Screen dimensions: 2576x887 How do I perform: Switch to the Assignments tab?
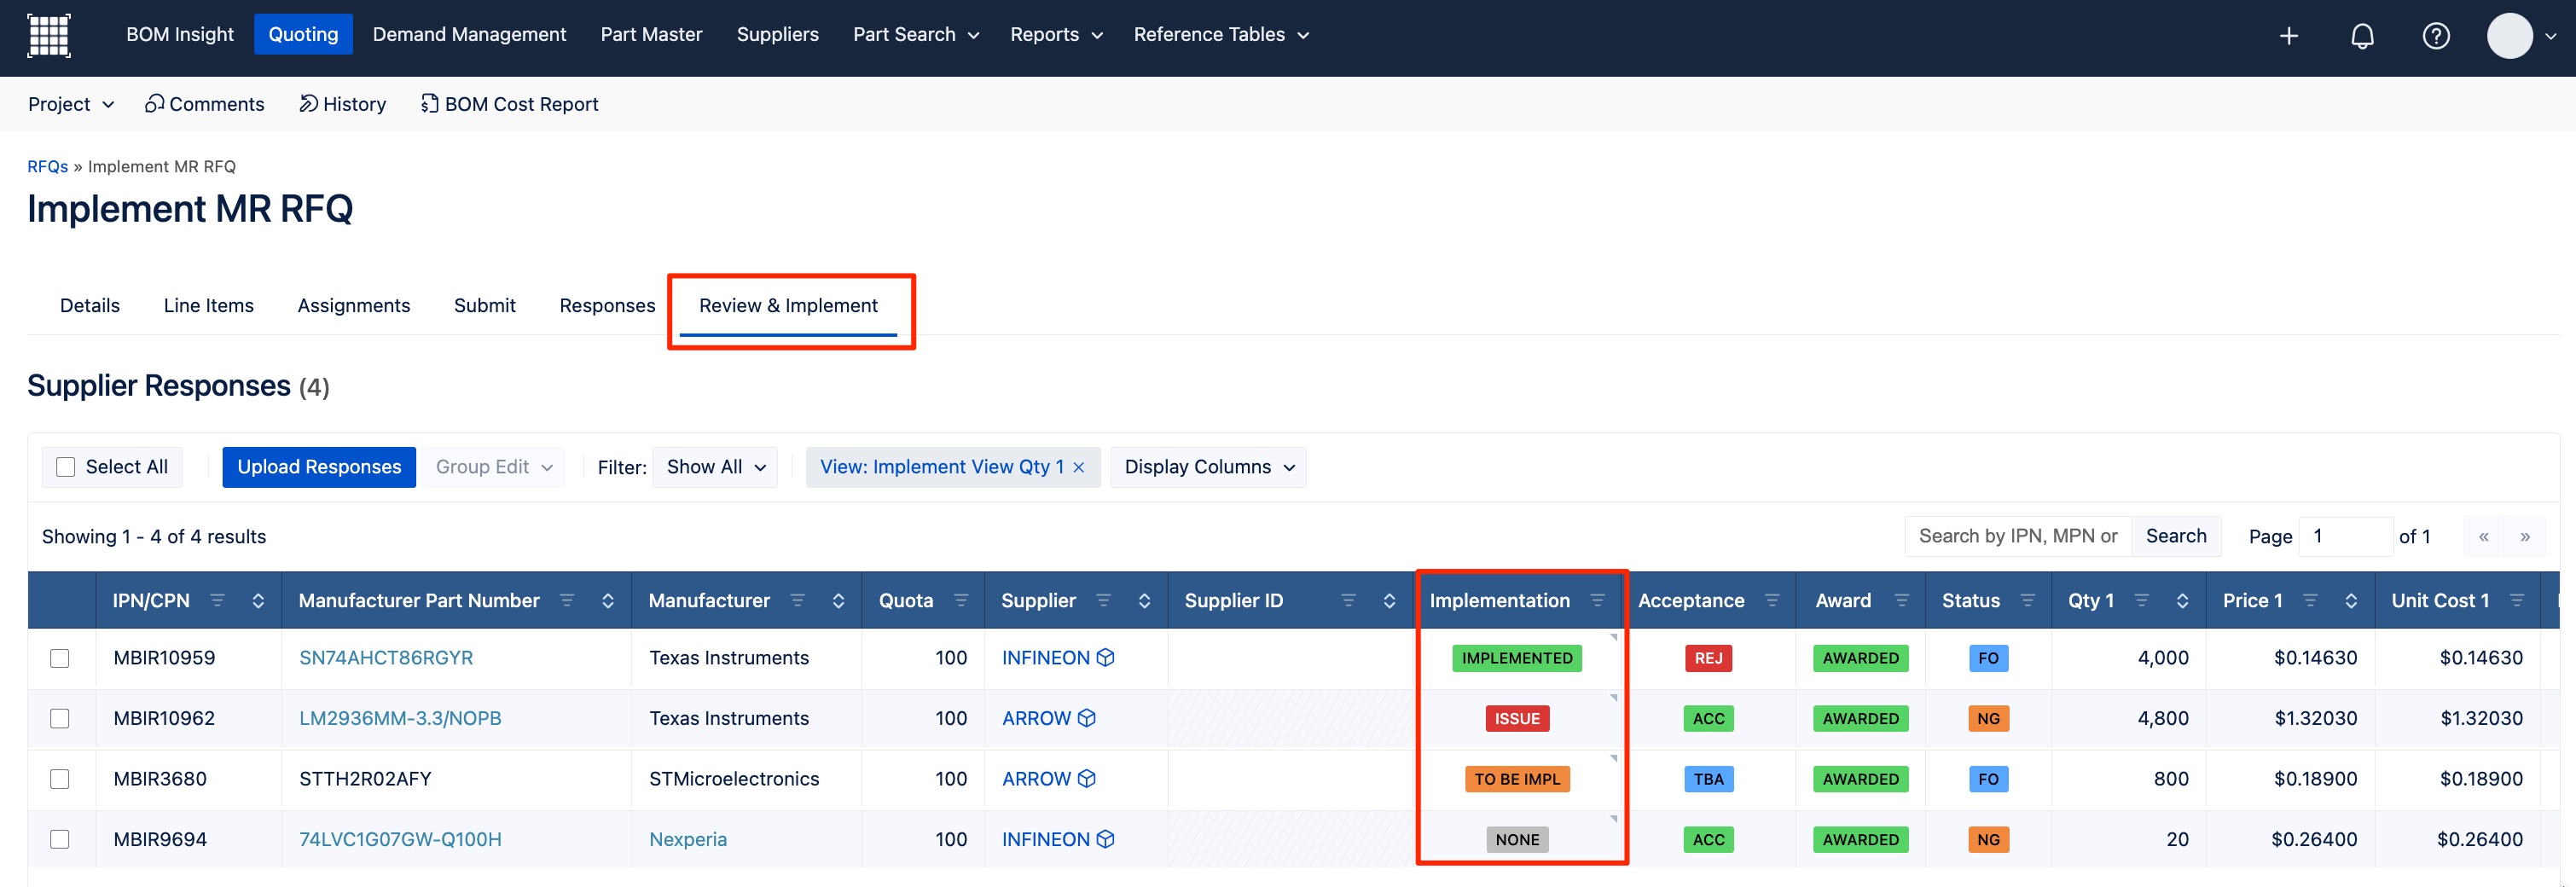pyautogui.click(x=354, y=306)
